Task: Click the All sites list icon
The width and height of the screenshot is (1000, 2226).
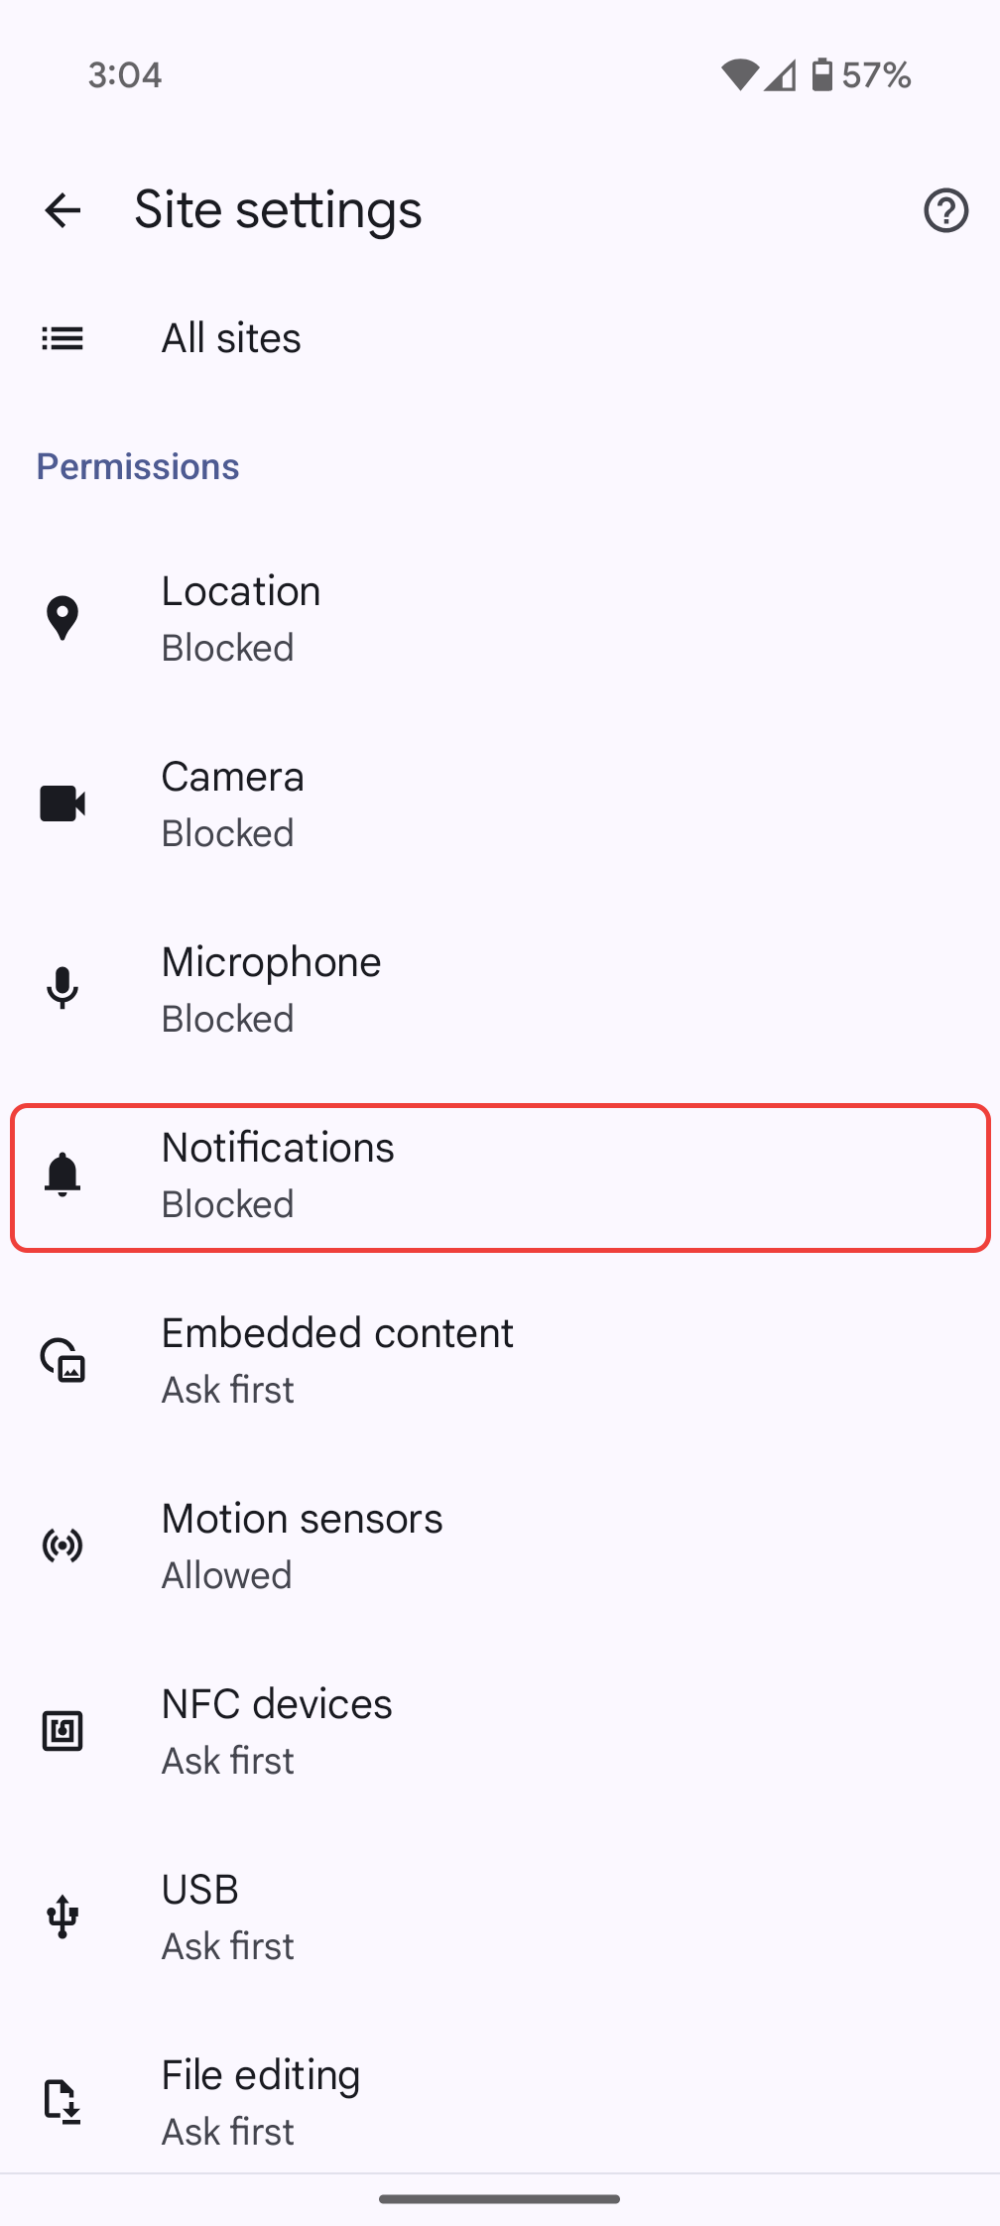Action: 61,338
